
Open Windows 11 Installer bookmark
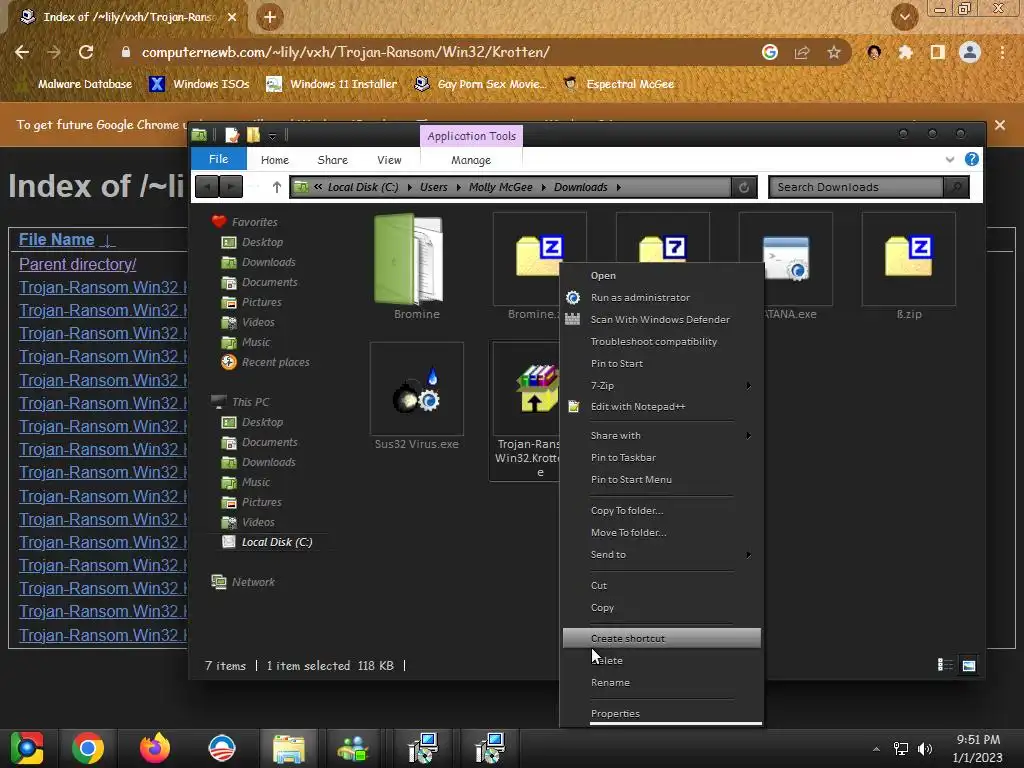(x=332, y=84)
